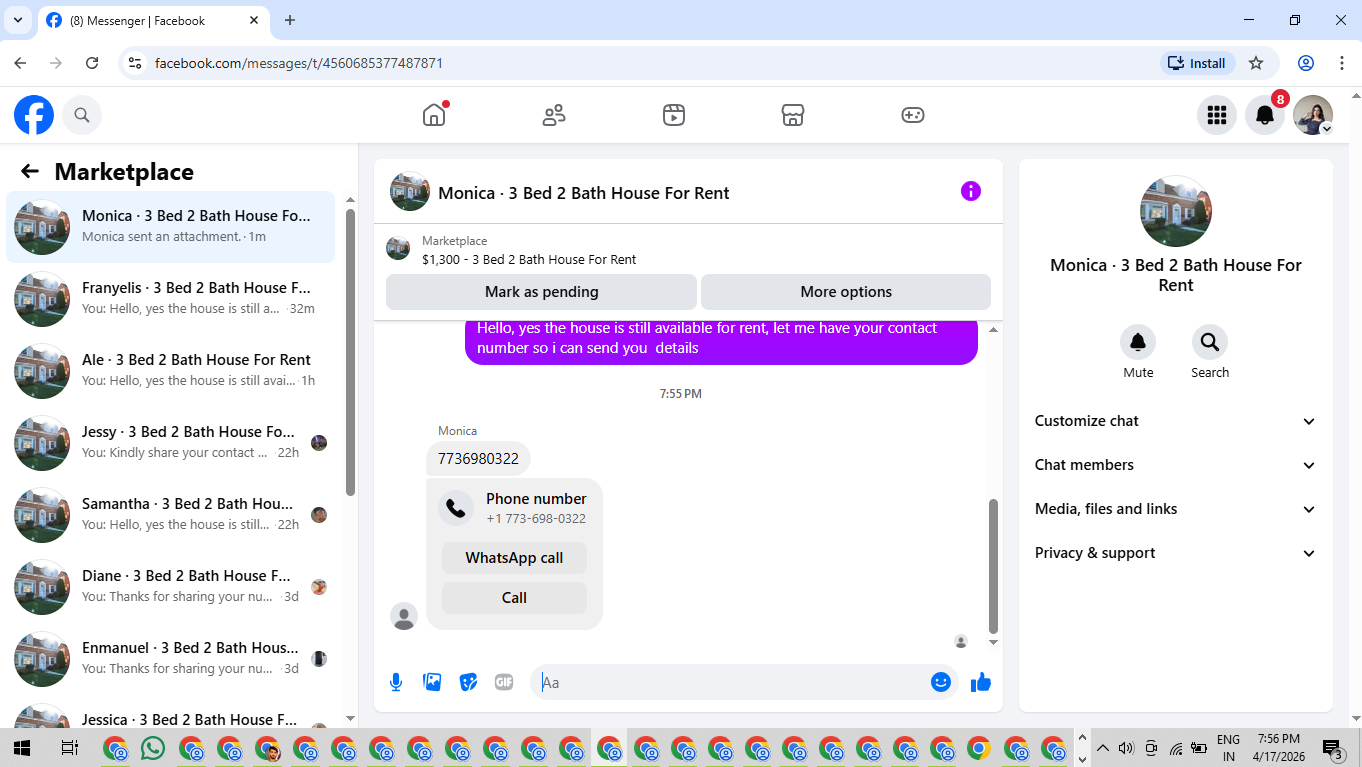
Task: Go to the Home feed icon
Action: pyautogui.click(x=434, y=115)
